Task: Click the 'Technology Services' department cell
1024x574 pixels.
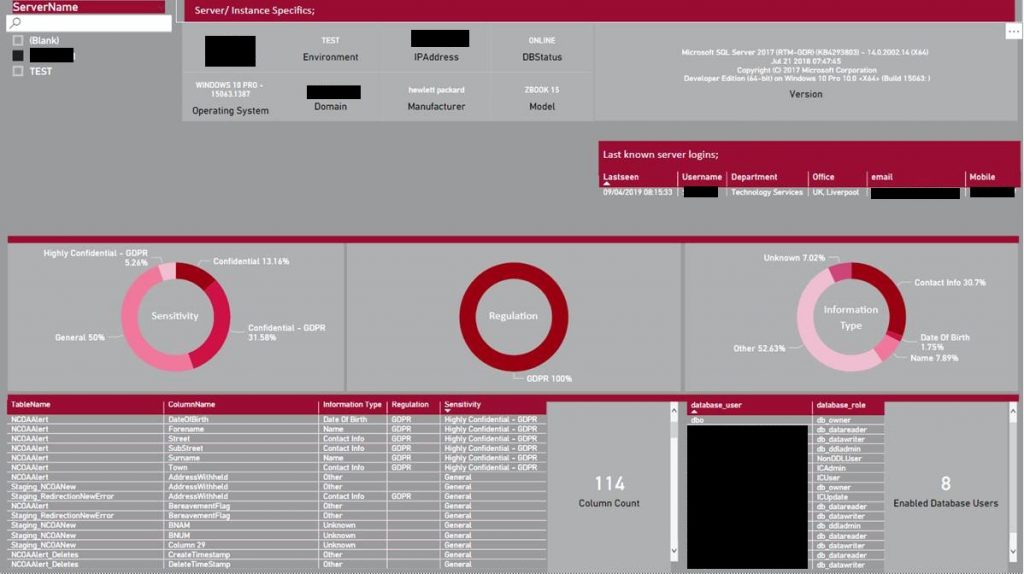Action: tap(767, 193)
